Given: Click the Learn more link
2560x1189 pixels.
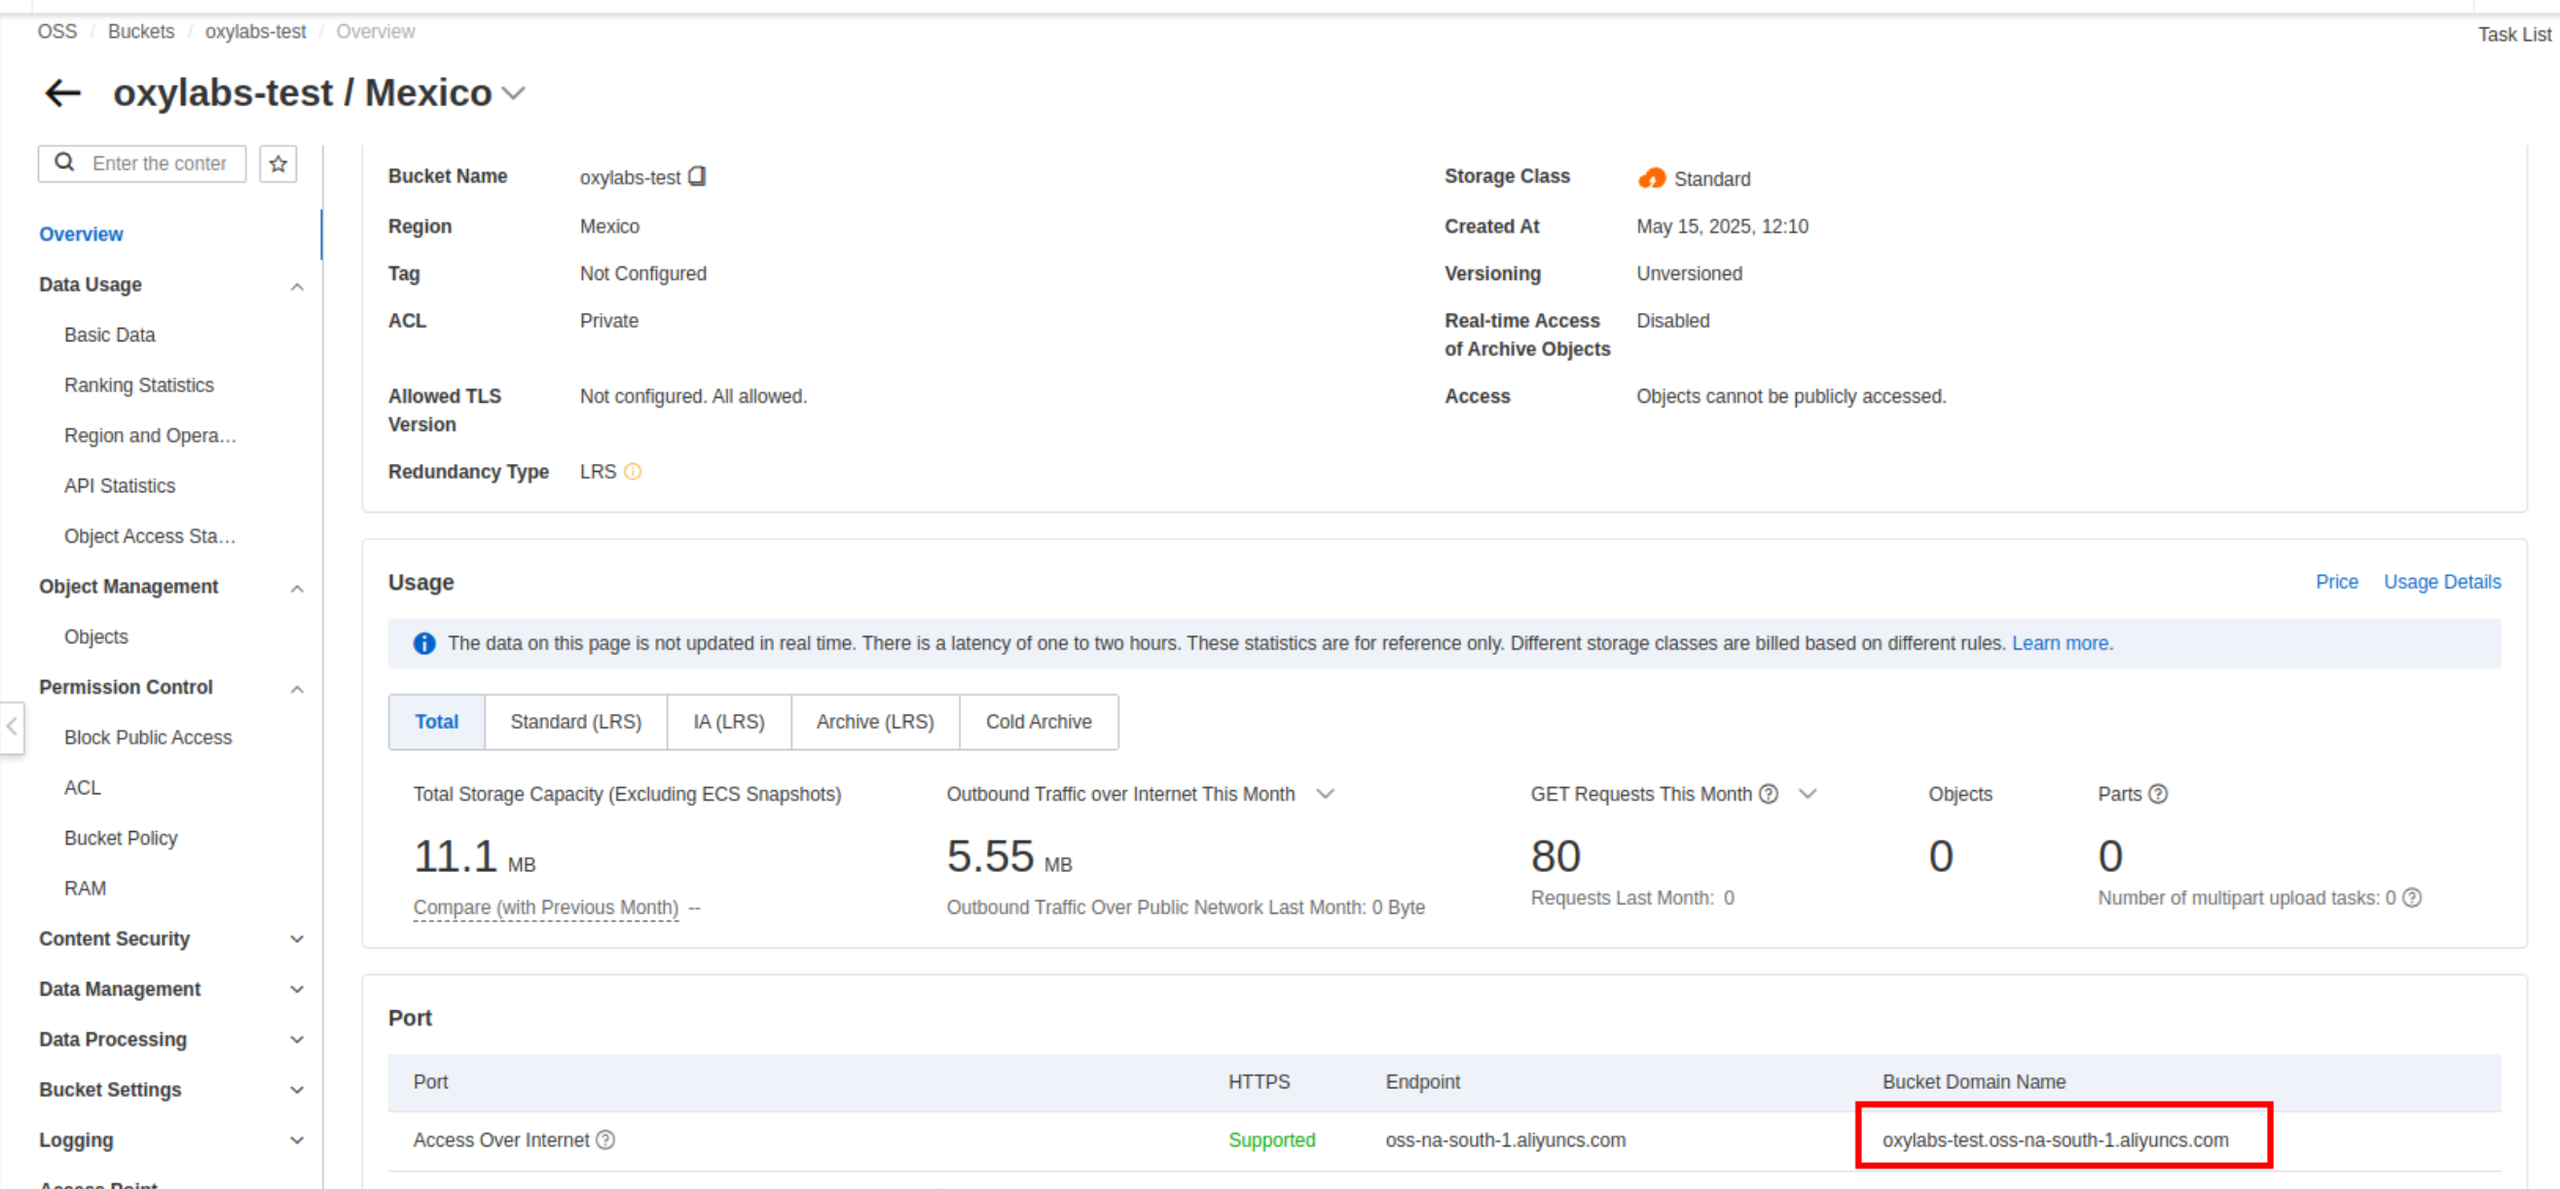Looking at the screenshot, I should [2061, 644].
